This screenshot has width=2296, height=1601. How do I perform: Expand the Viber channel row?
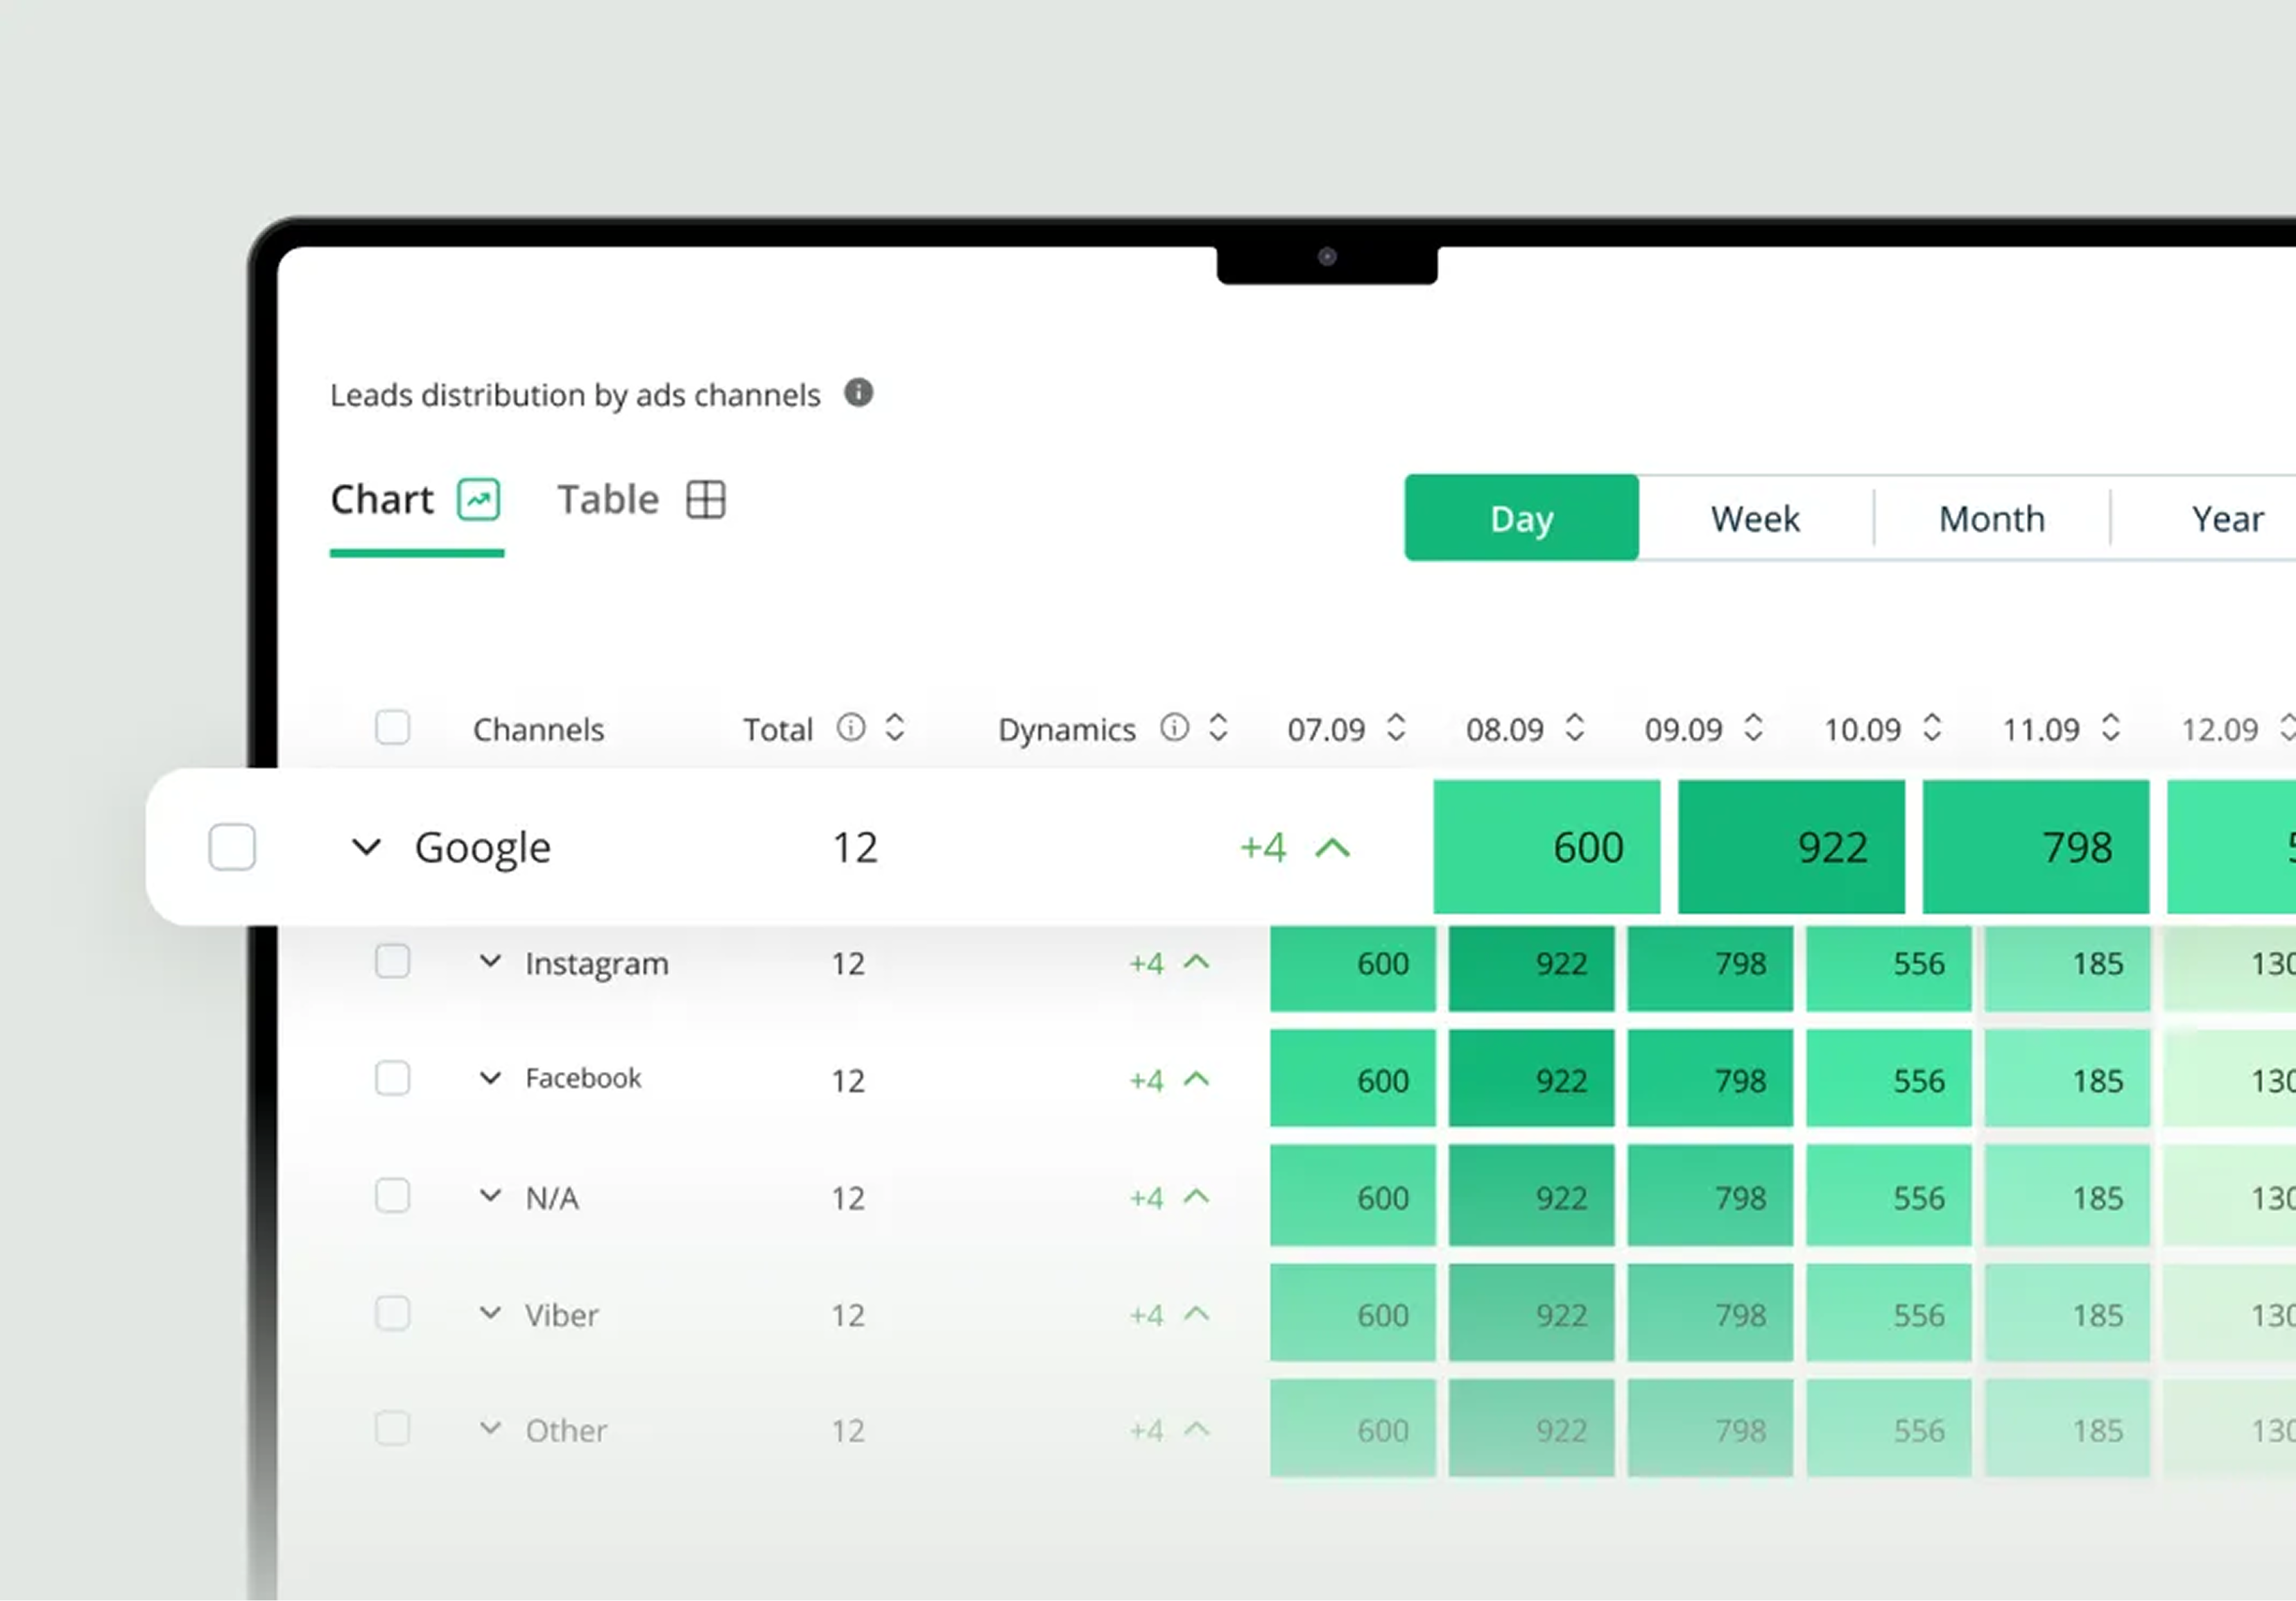tap(490, 1313)
